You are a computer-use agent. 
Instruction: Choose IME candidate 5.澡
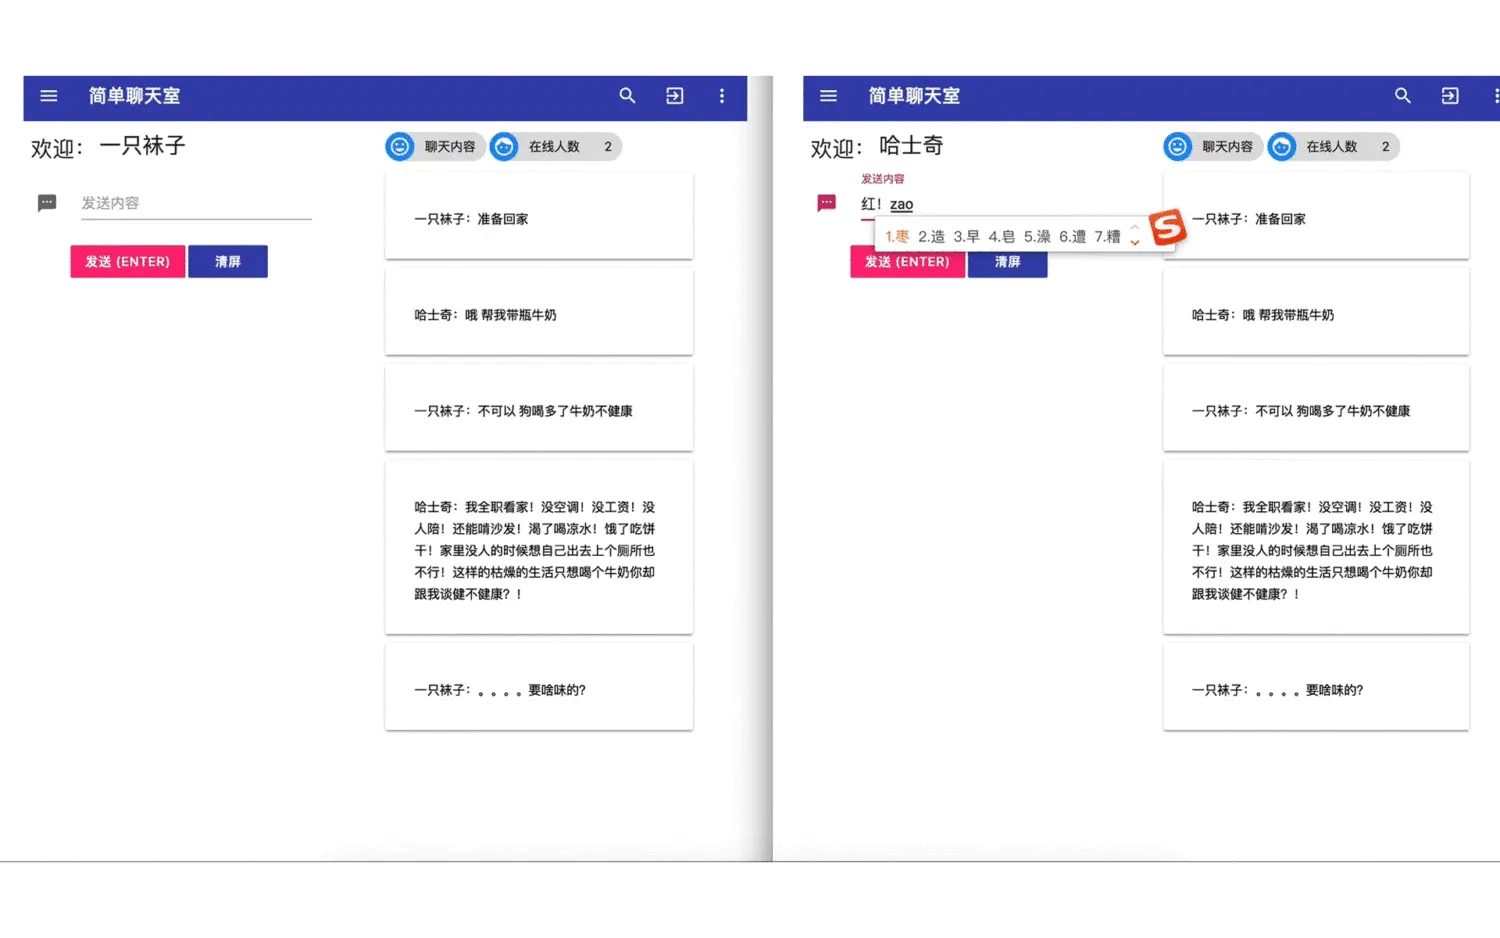1037,237
